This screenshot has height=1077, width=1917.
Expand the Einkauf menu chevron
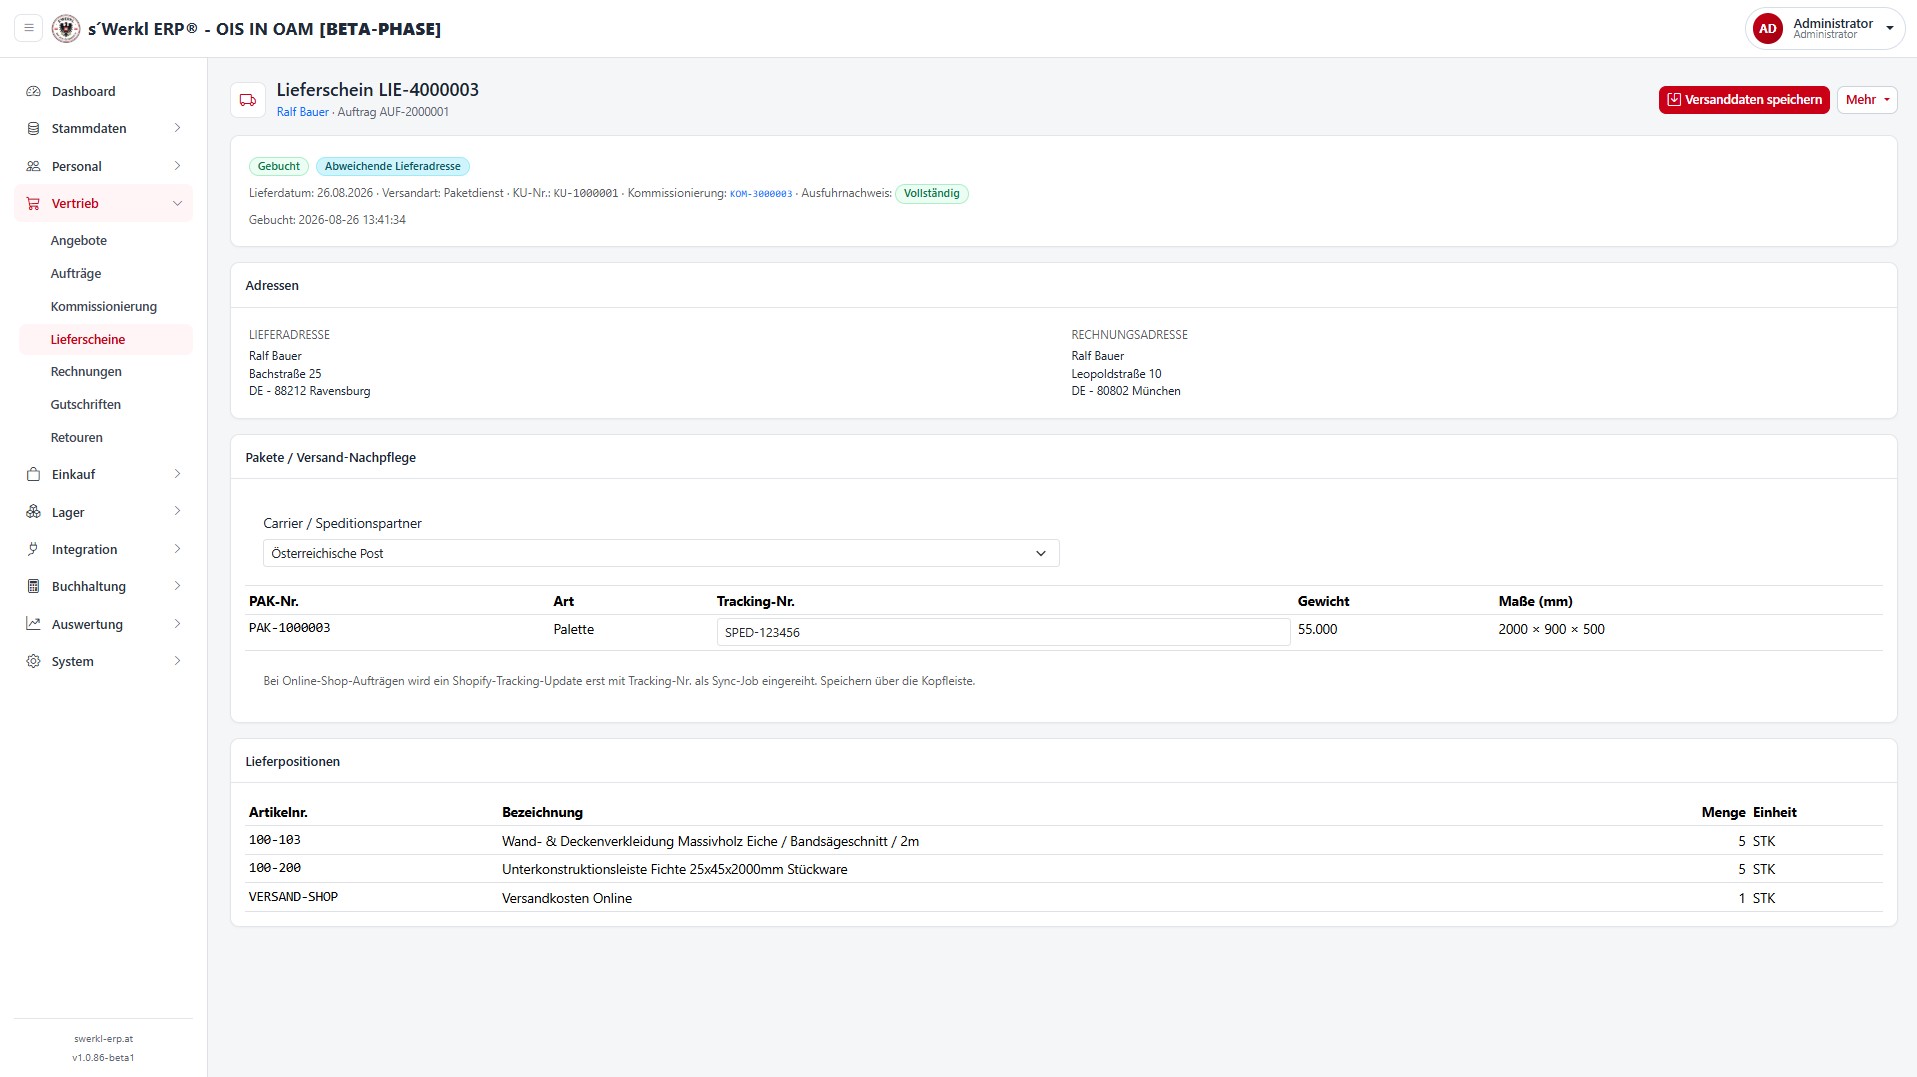point(177,474)
